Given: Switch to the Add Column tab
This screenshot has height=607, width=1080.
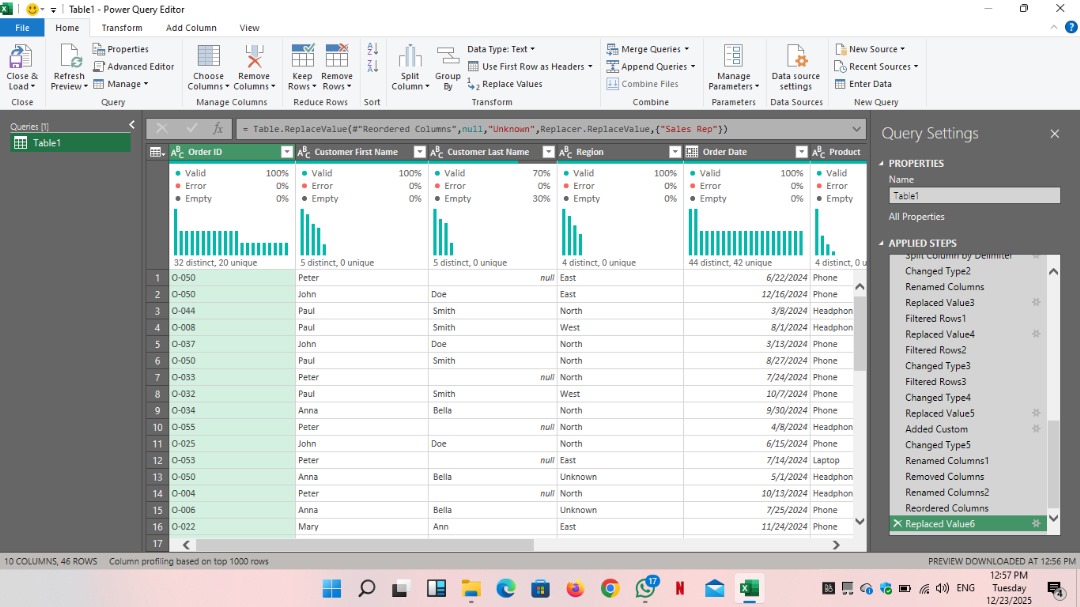Looking at the screenshot, I should click(x=191, y=28).
